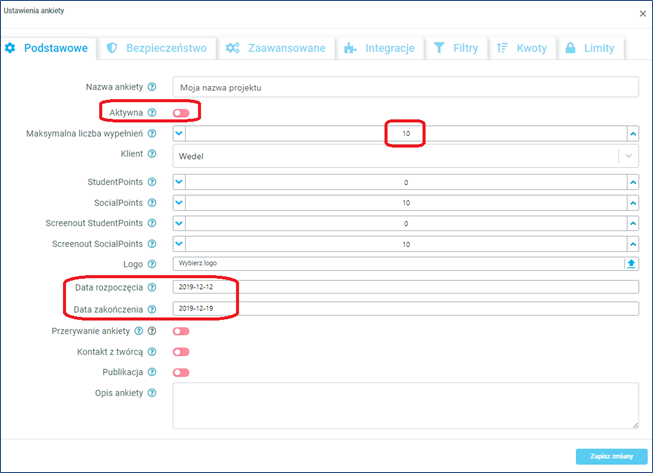The image size is (653, 473).
Task: Increase SocialPoints value with right arrow
Action: pyautogui.click(x=632, y=203)
